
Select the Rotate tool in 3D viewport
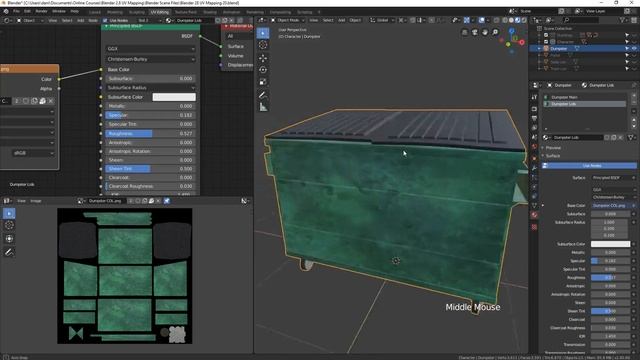click(263, 70)
